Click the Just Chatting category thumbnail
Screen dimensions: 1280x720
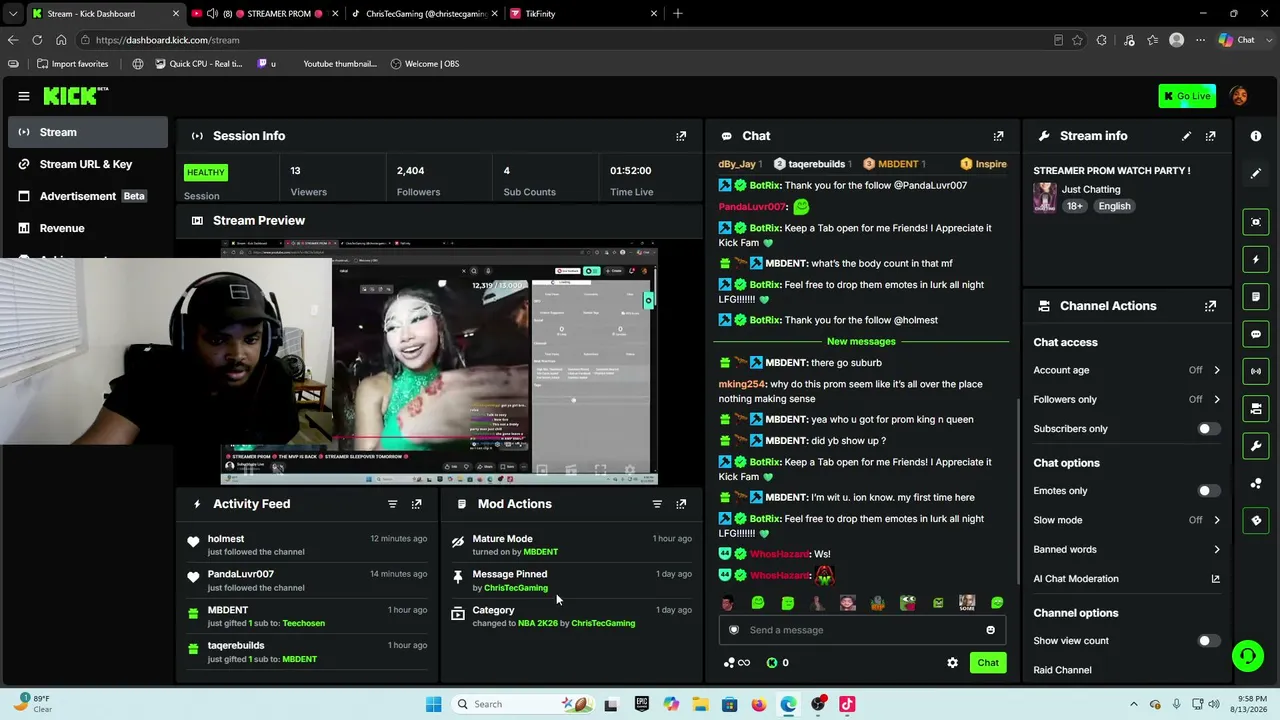(x=1045, y=197)
